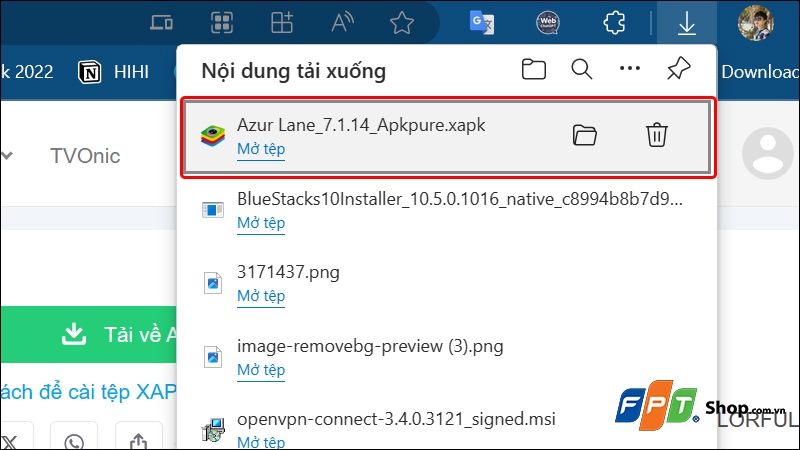Open file link under openvpn-connect msi
This screenshot has height=450, width=800.
(261, 442)
